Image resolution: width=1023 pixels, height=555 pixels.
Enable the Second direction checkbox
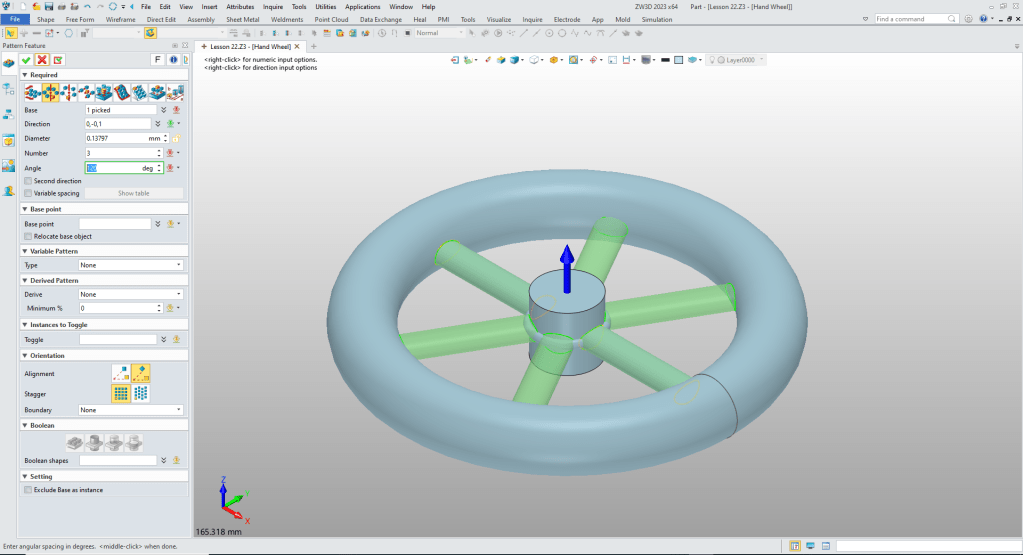click(28, 181)
